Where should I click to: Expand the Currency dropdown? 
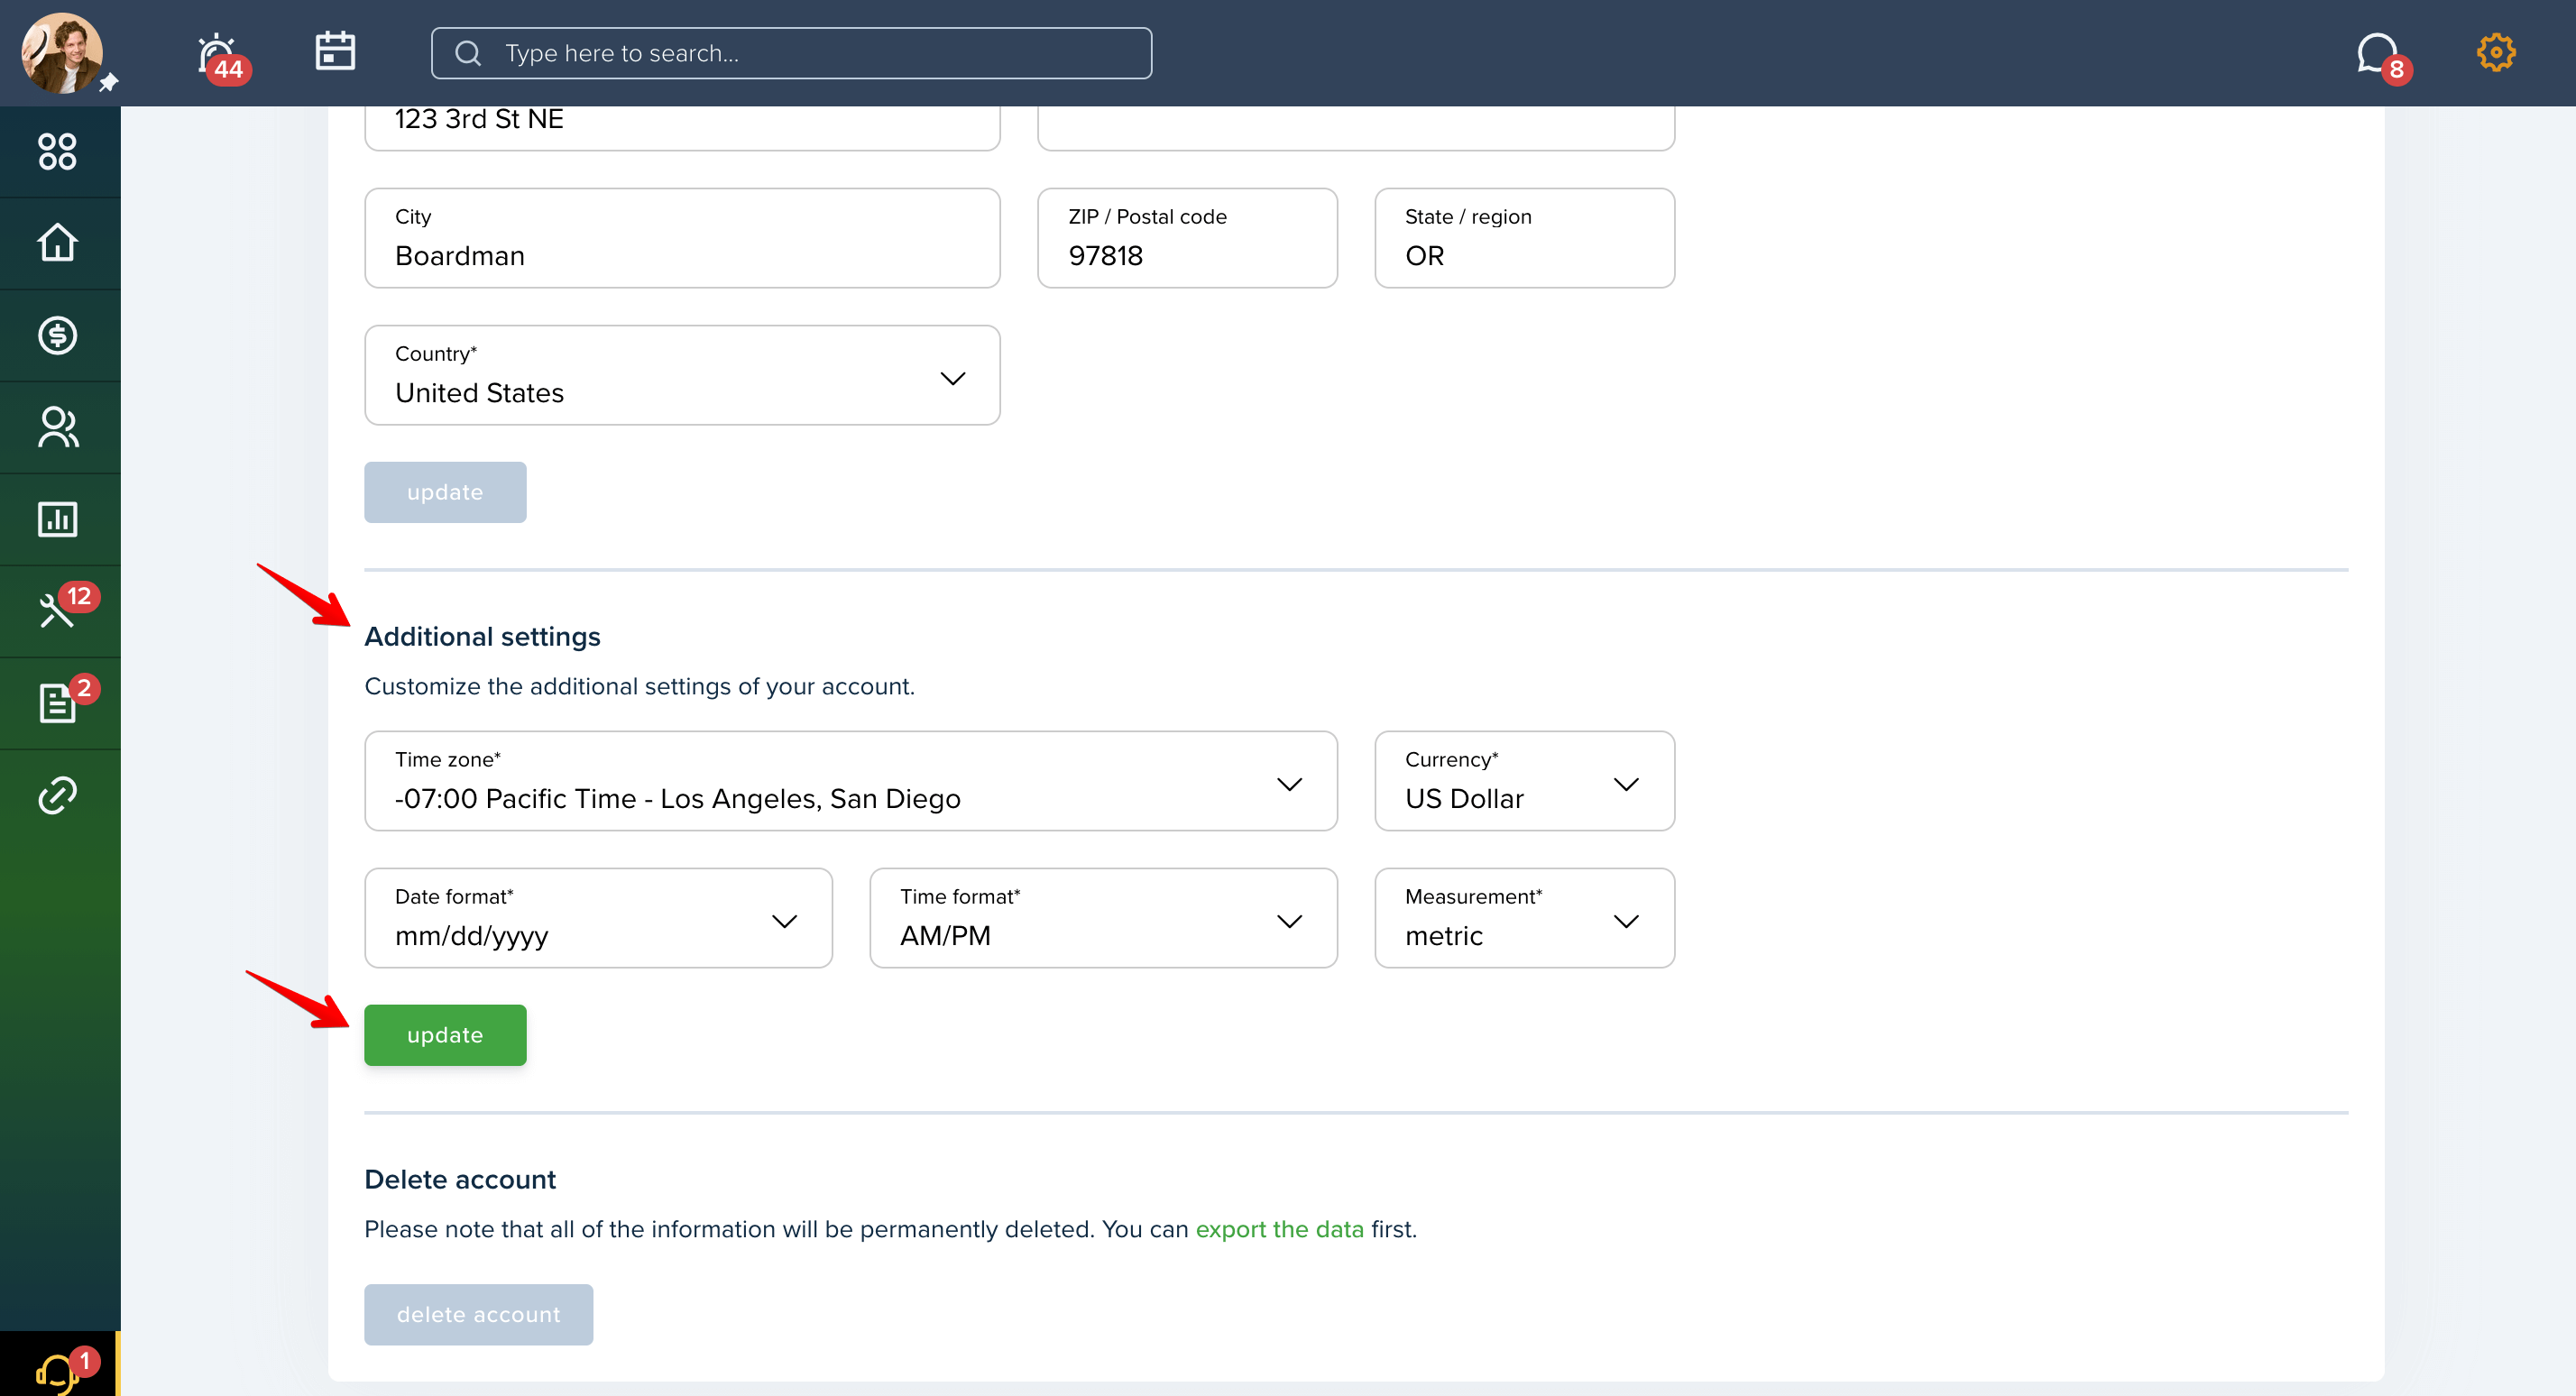tap(1524, 781)
